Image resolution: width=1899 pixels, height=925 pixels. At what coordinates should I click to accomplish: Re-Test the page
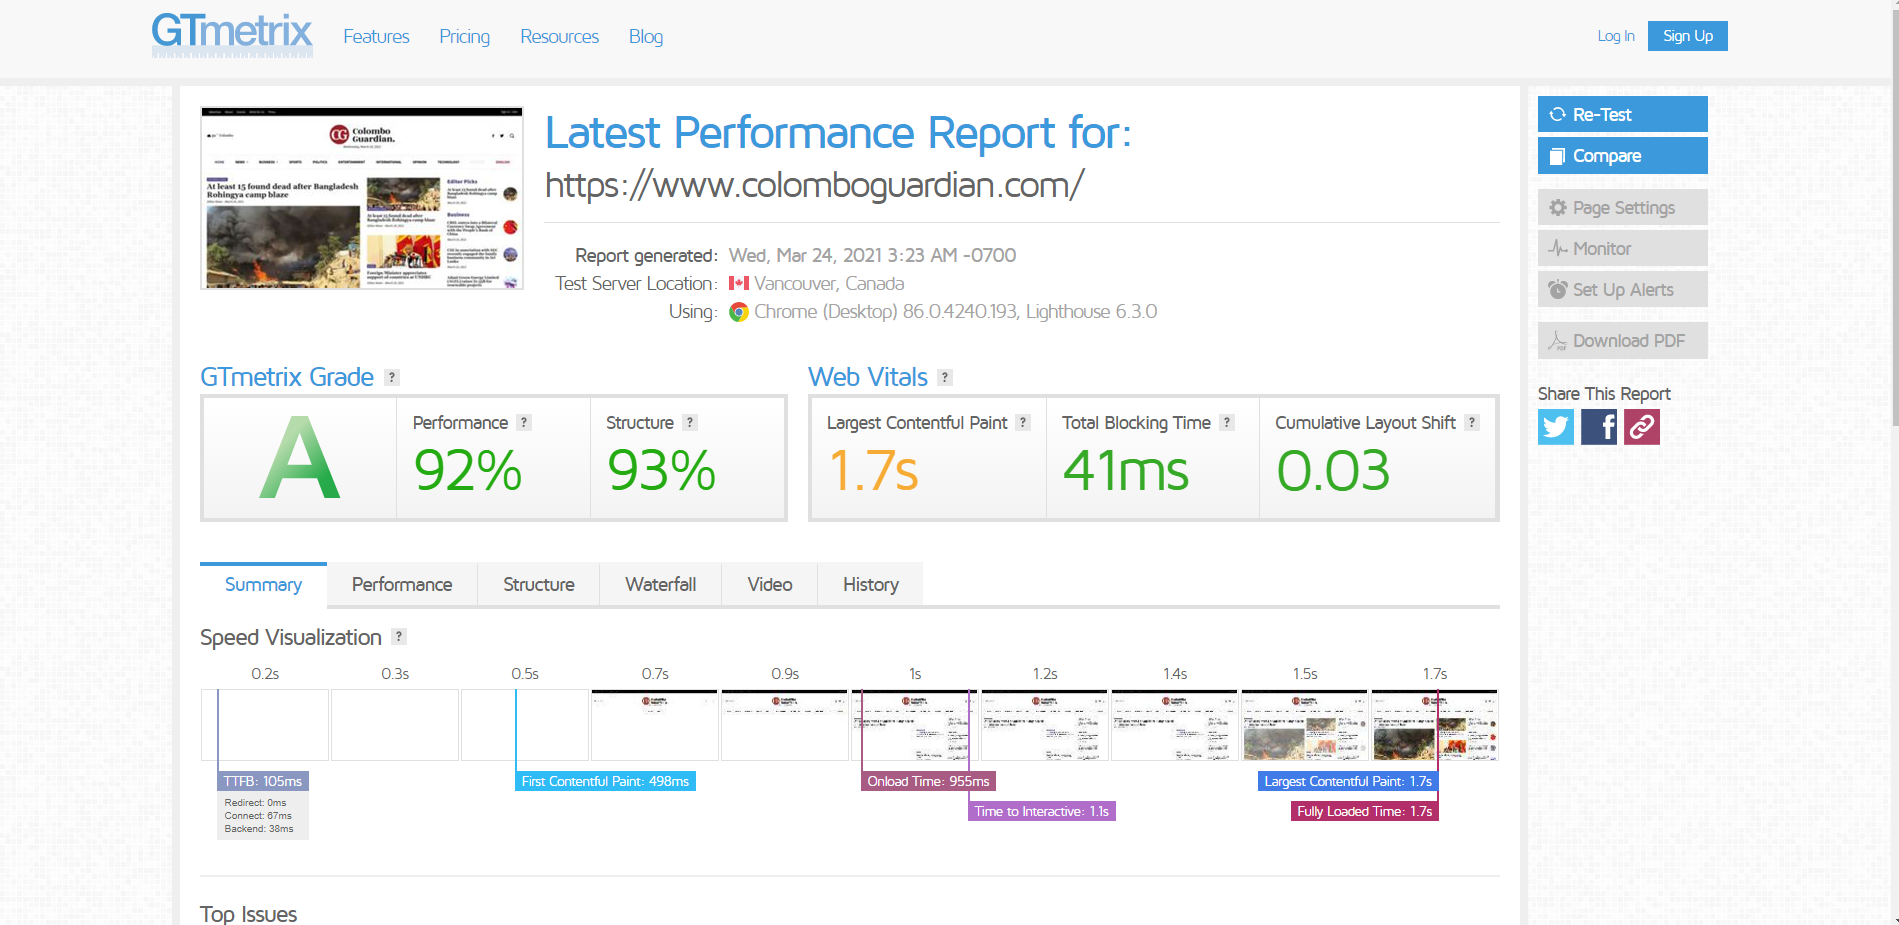tap(1622, 114)
